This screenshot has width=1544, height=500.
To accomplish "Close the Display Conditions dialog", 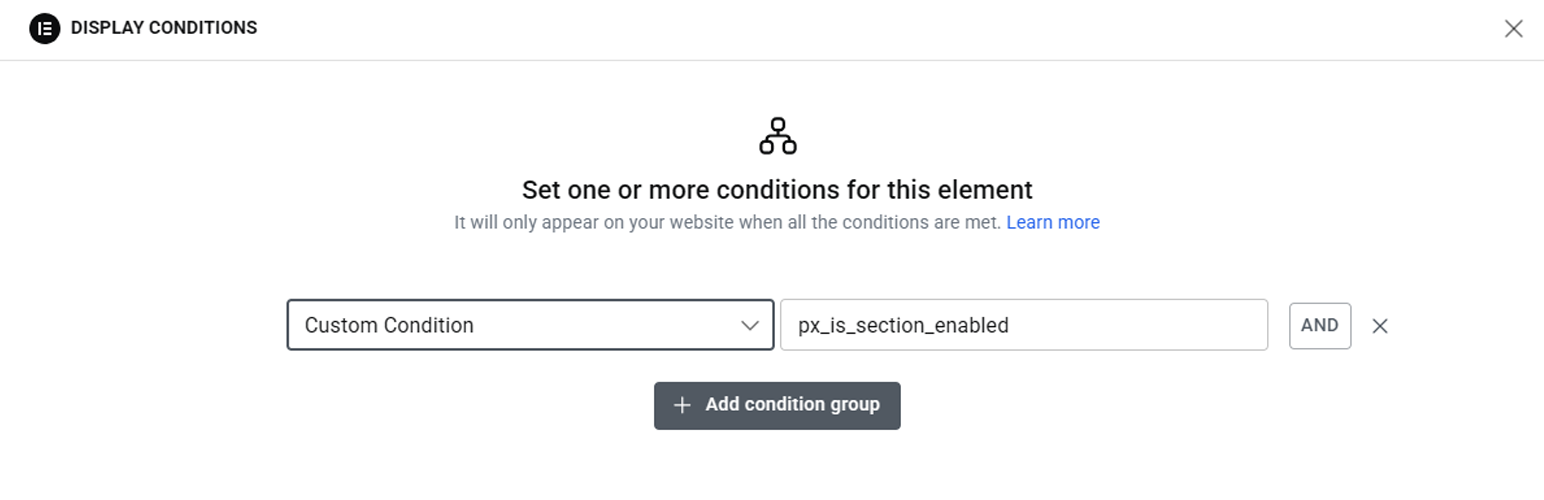I will (1513, 29).
